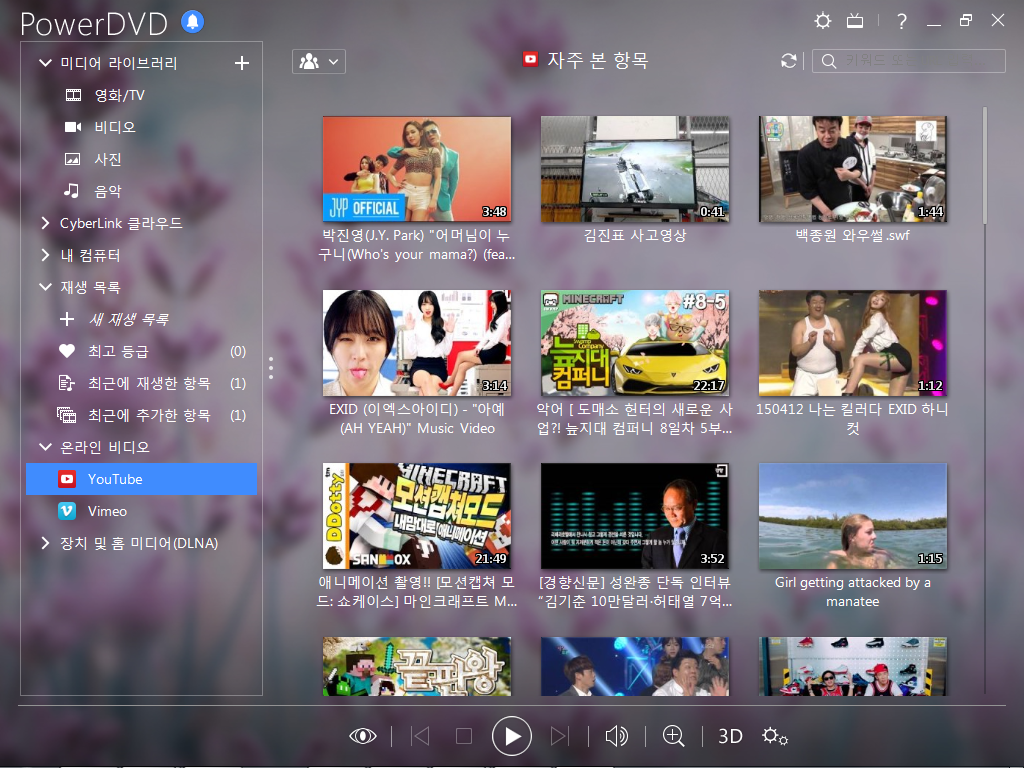Expand CyberLink 클라우드 section

tap(45, 223)
